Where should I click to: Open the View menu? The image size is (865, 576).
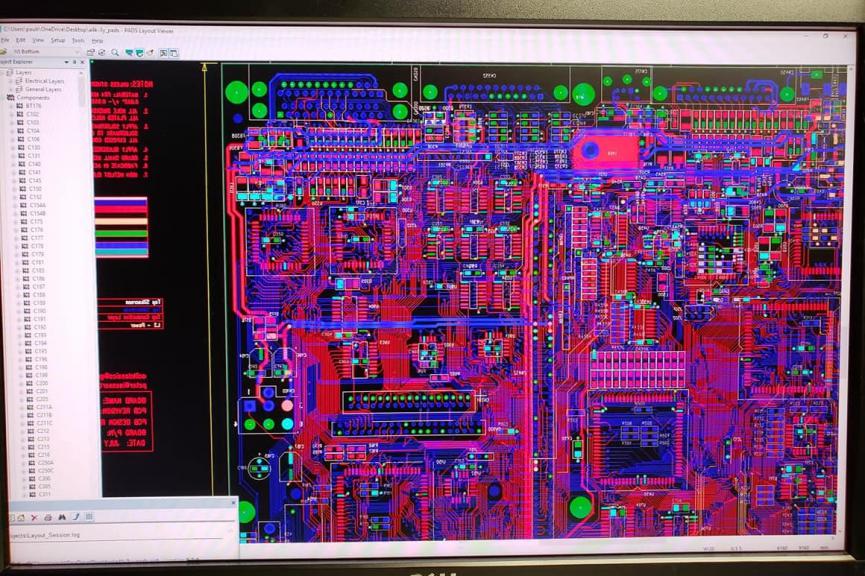tap(37, 40)
